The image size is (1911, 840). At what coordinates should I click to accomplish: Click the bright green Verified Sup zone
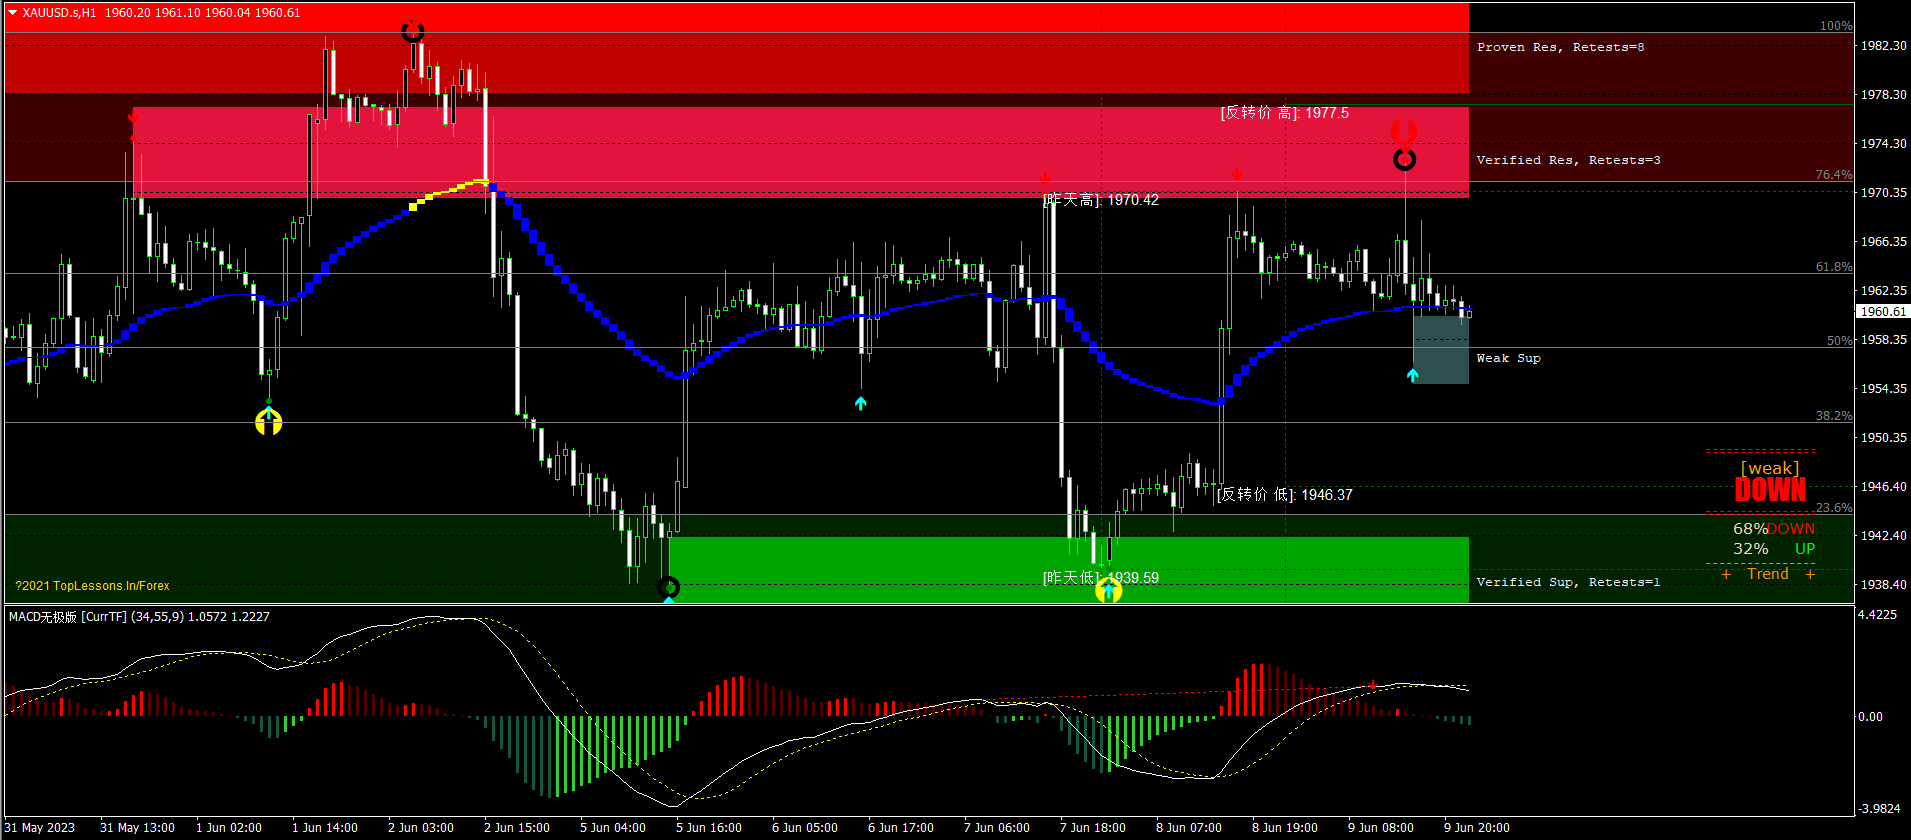[x=1068, y=570]
